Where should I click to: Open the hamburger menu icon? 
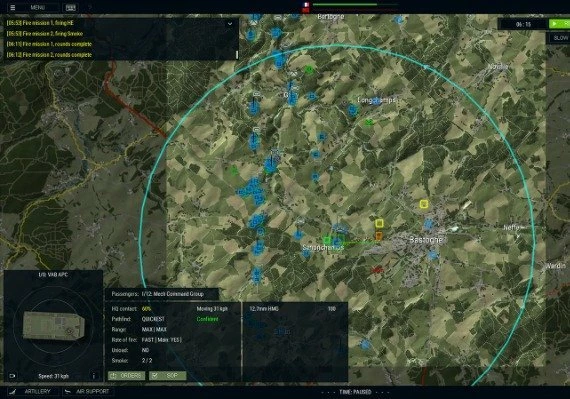13,7
